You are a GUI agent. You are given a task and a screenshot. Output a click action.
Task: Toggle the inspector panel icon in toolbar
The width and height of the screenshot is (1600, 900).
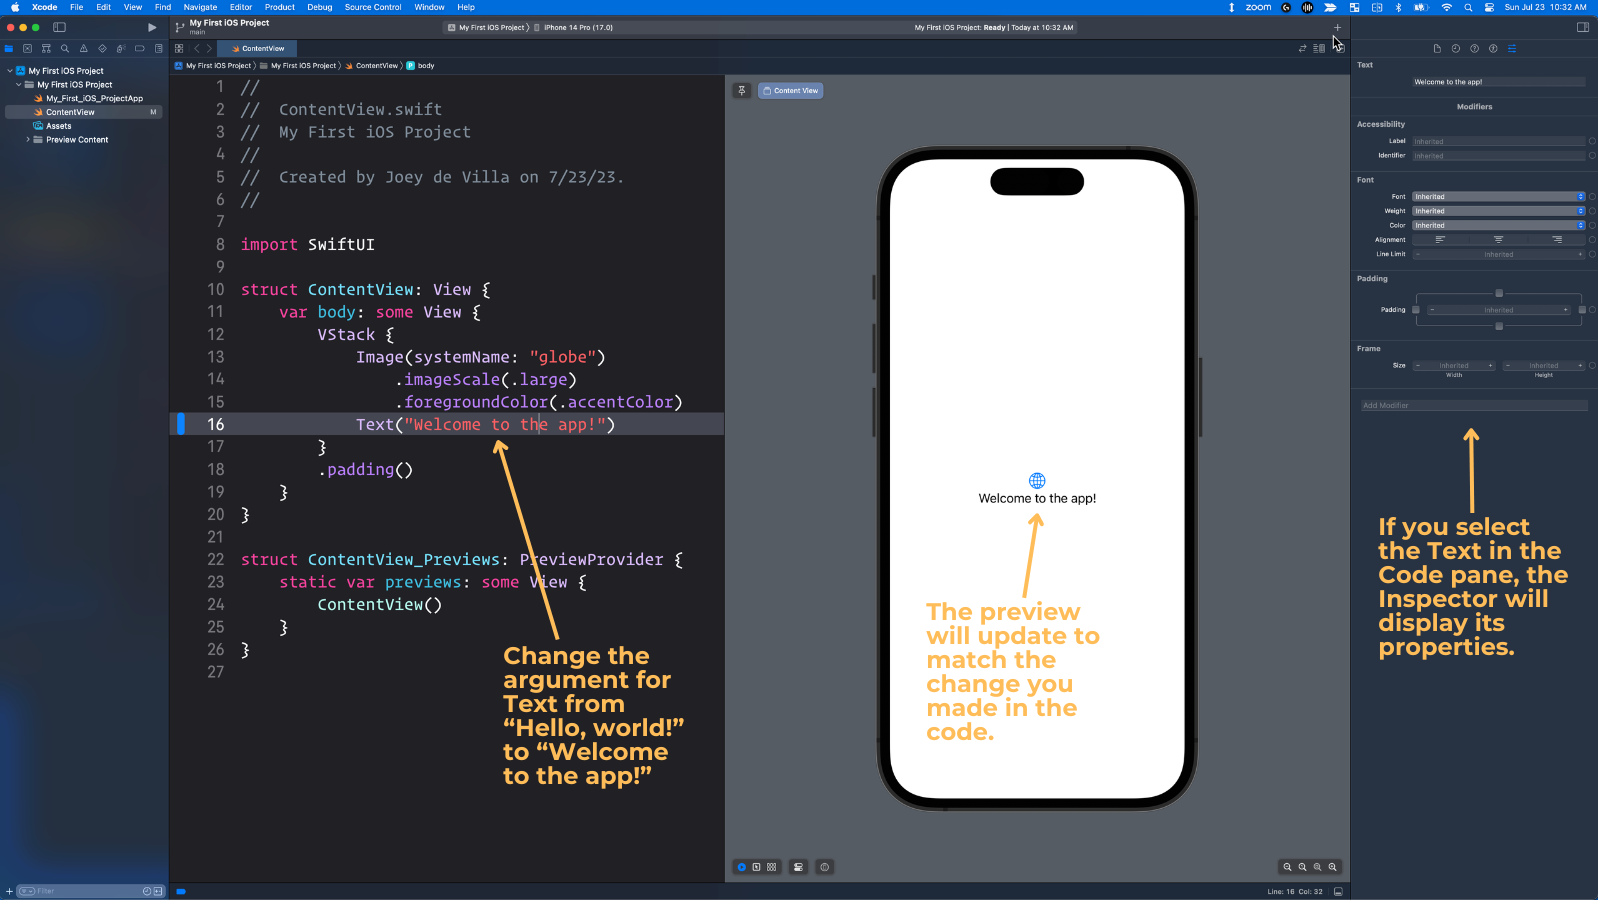1583,28
